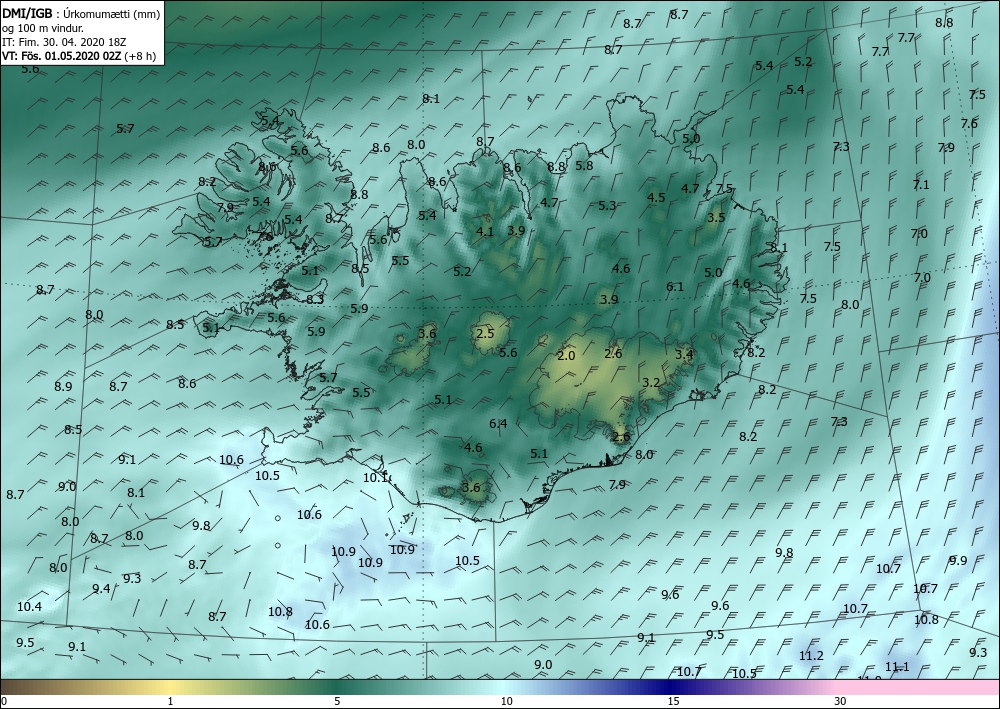This screenshot has width=1000, height=709.
Task: Click the '7.1' value
Action: [x=921, y=184]
